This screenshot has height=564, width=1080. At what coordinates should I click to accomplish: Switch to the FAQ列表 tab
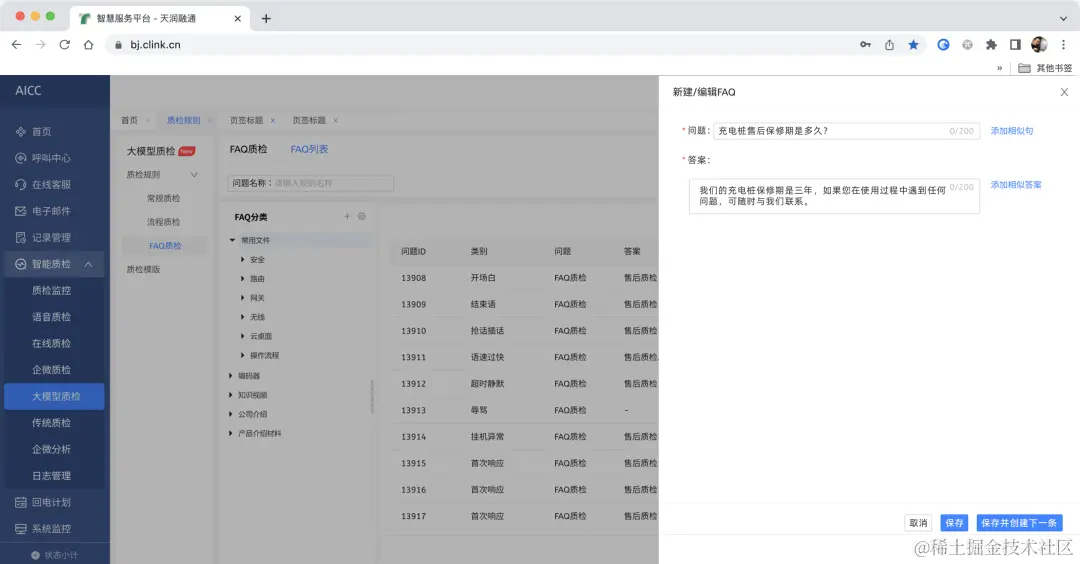pyautogui.click(x=309, y=149)
